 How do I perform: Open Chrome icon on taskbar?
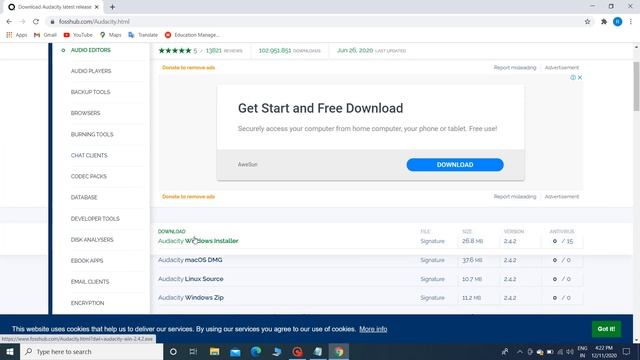pyautogui.click(x=339, y=352)
